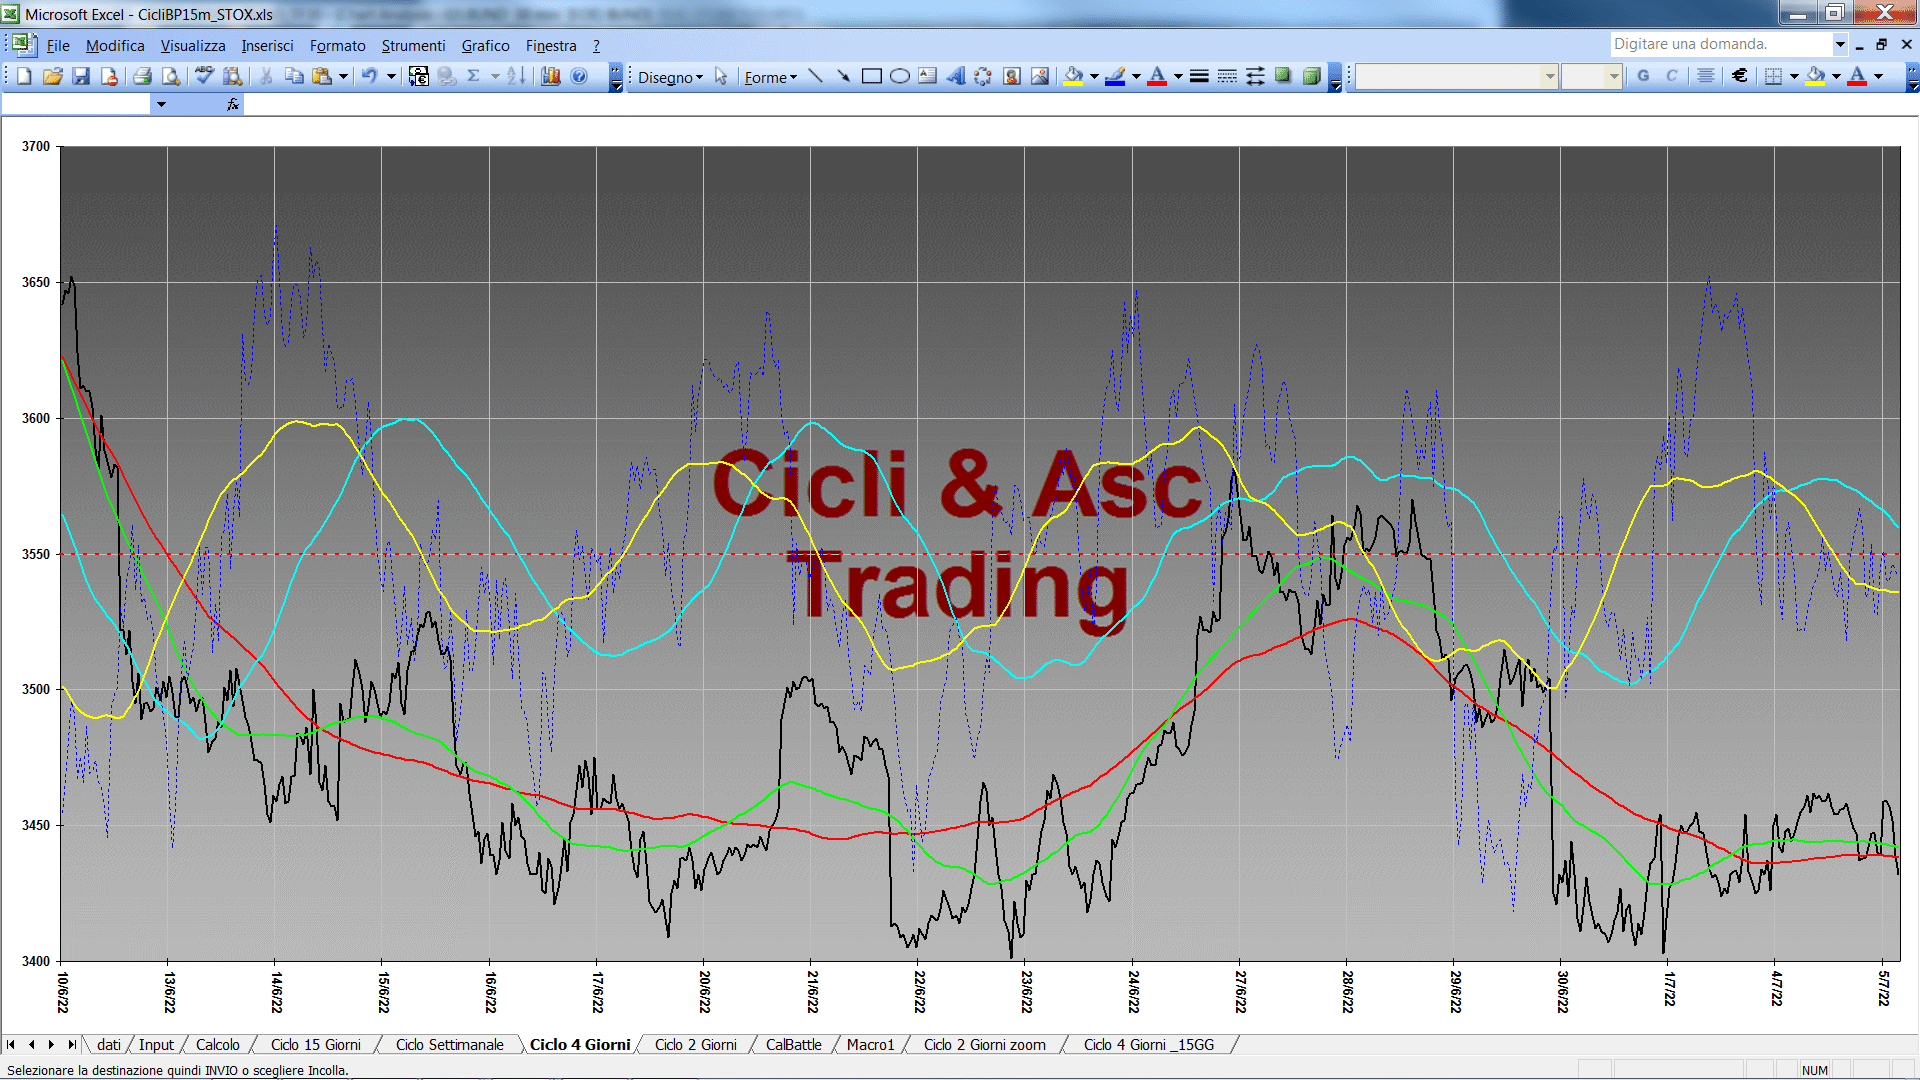The height and width of the screenshot is (1080, 1920).
Task: Insert a Text Box from Drawing toolbar
Action: tap(928, 76)
